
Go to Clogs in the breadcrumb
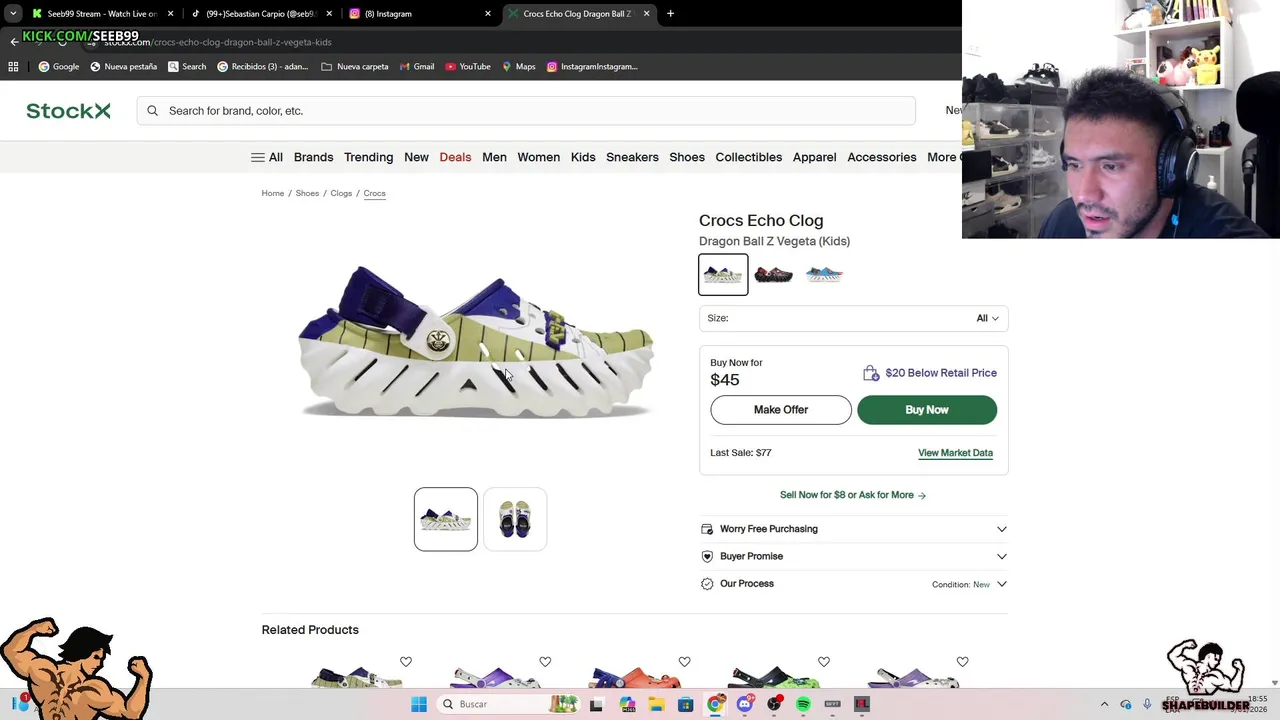[341, 193]
